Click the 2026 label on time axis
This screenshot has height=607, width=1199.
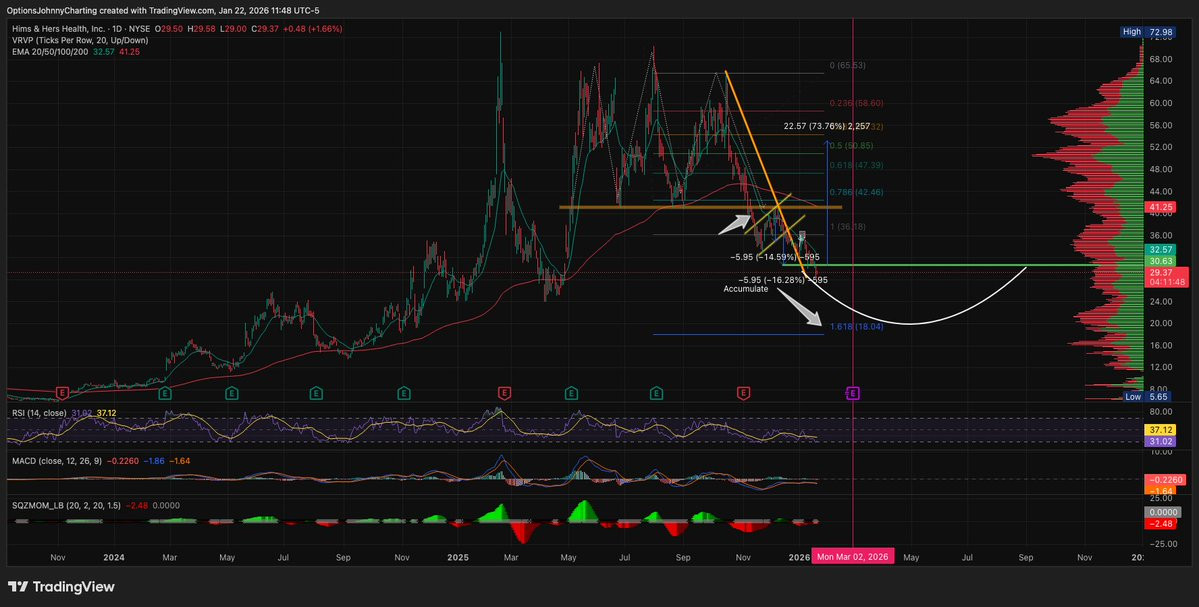point(799,557)
